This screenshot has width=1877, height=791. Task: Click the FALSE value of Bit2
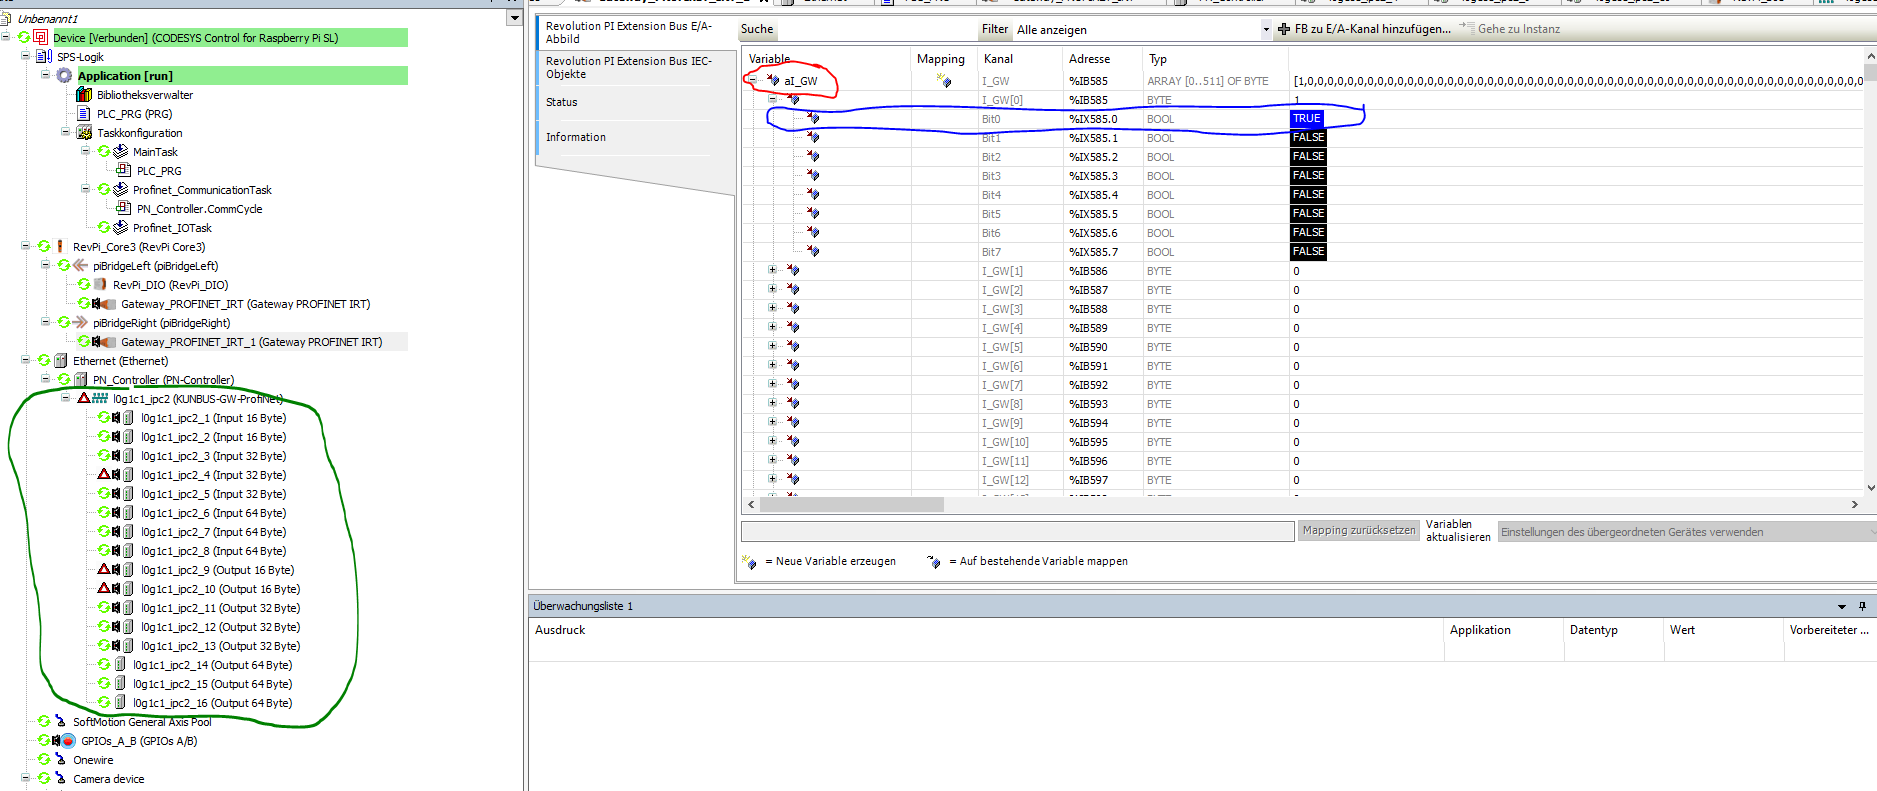click(x=1308, y=156)
